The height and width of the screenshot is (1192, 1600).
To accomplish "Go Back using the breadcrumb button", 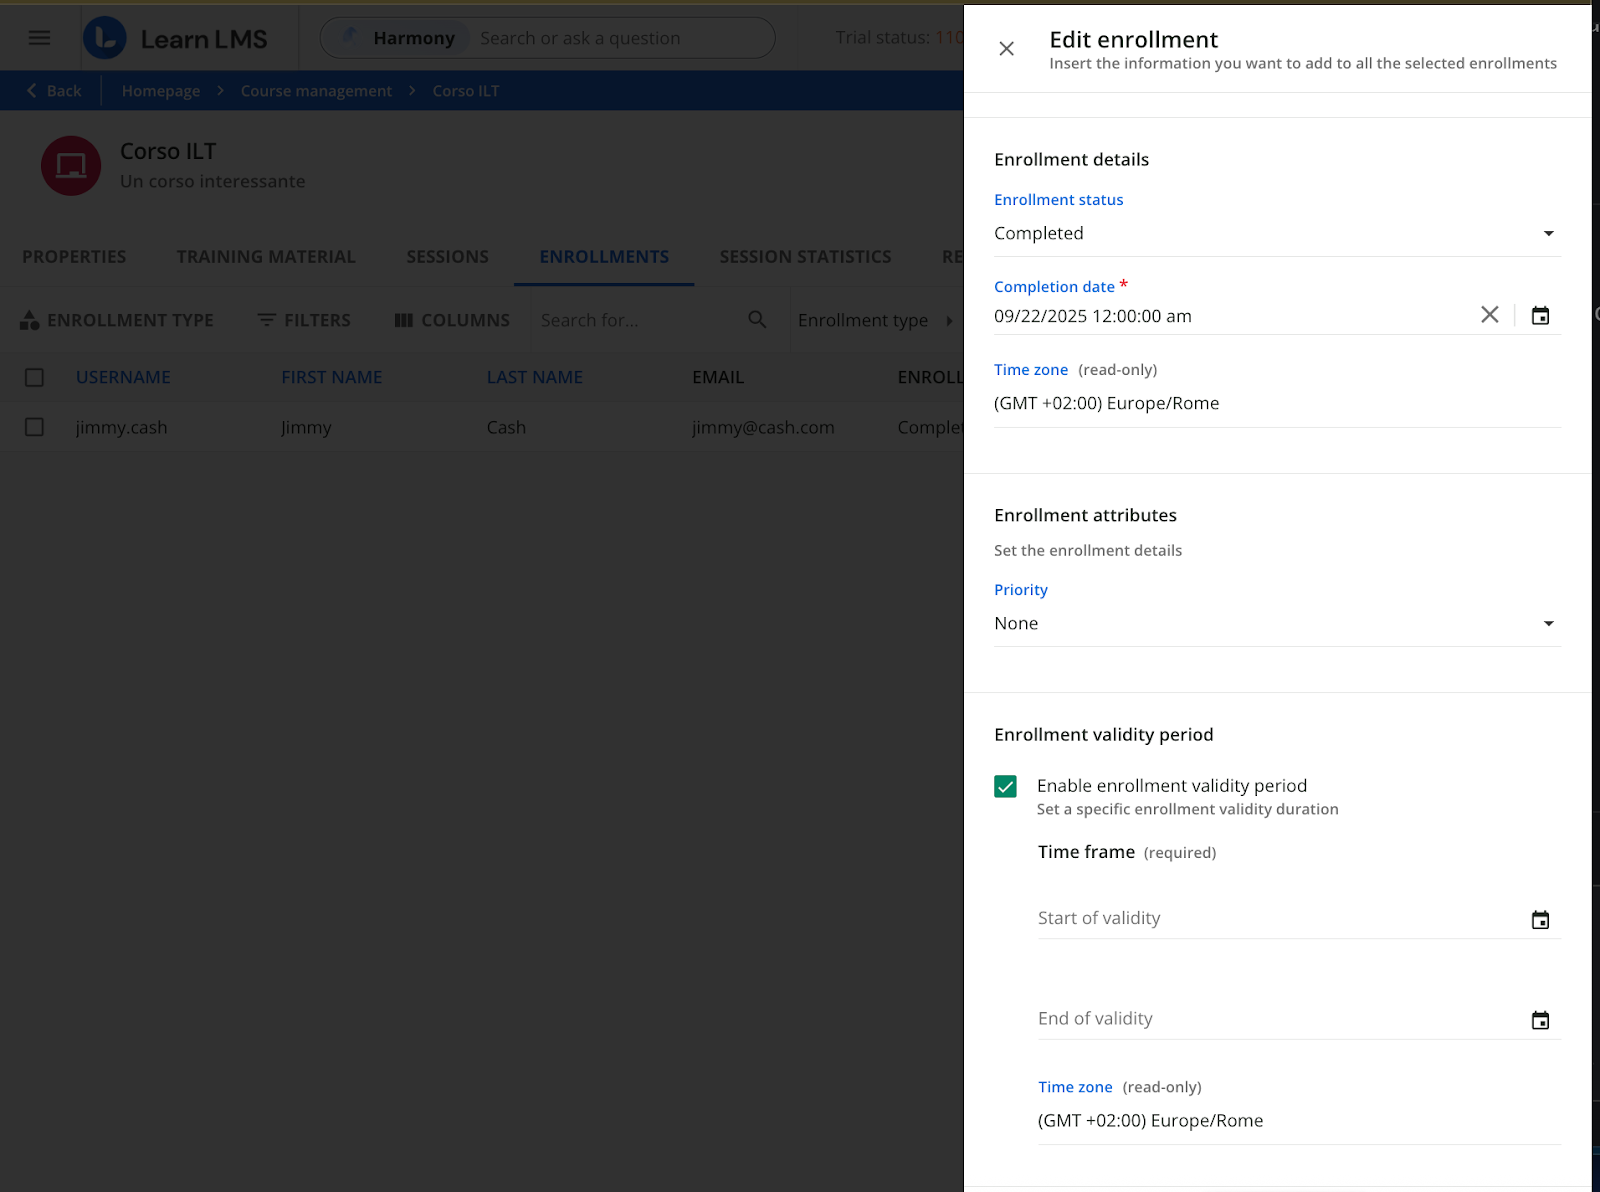I will pos(54,91).
